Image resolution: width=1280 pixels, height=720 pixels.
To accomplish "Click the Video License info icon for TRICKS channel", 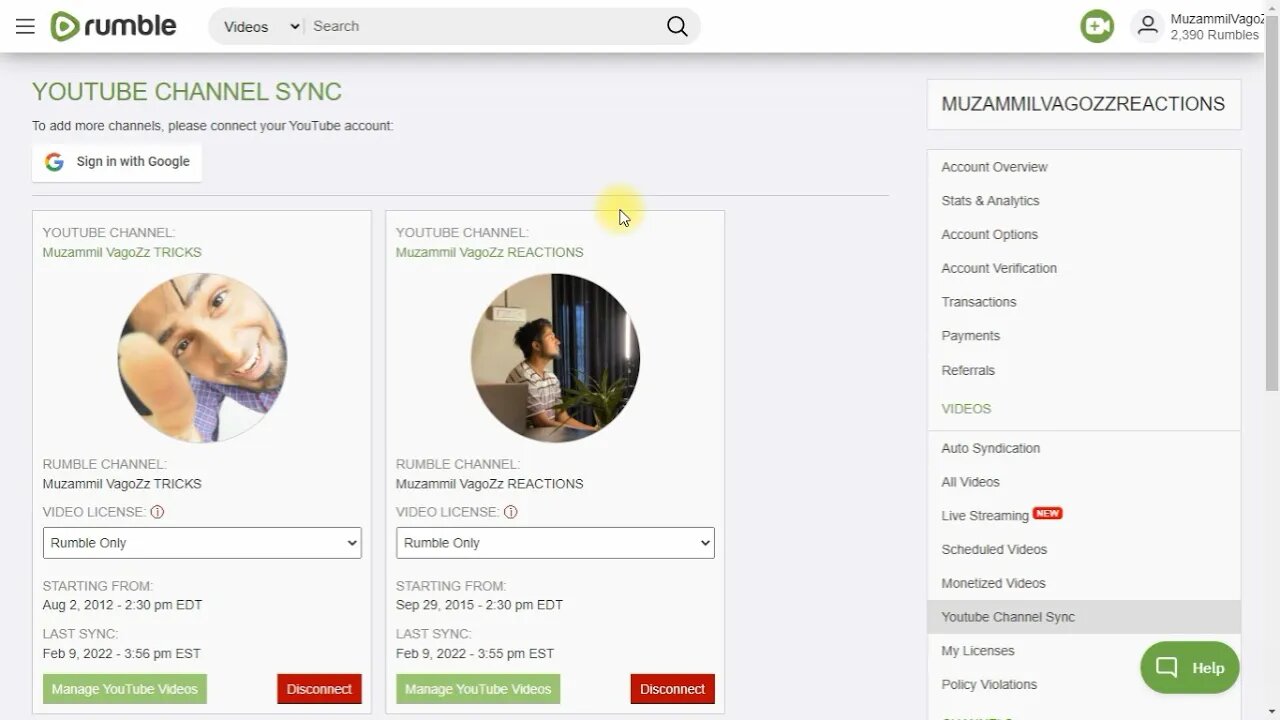I will point(157,512).
